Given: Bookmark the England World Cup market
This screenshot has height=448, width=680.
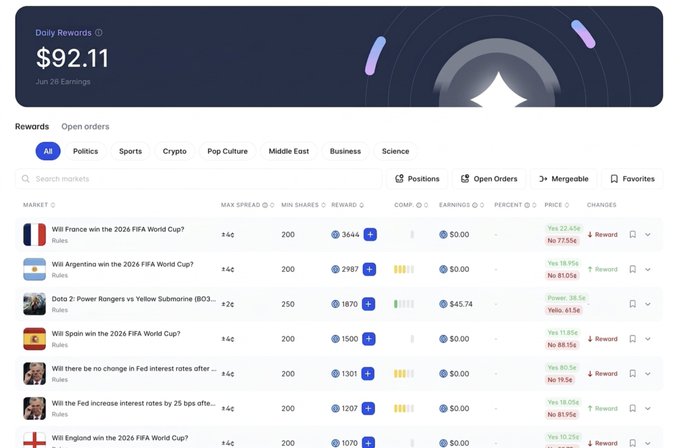Looking at the screenshot, I should pos(633,443).
